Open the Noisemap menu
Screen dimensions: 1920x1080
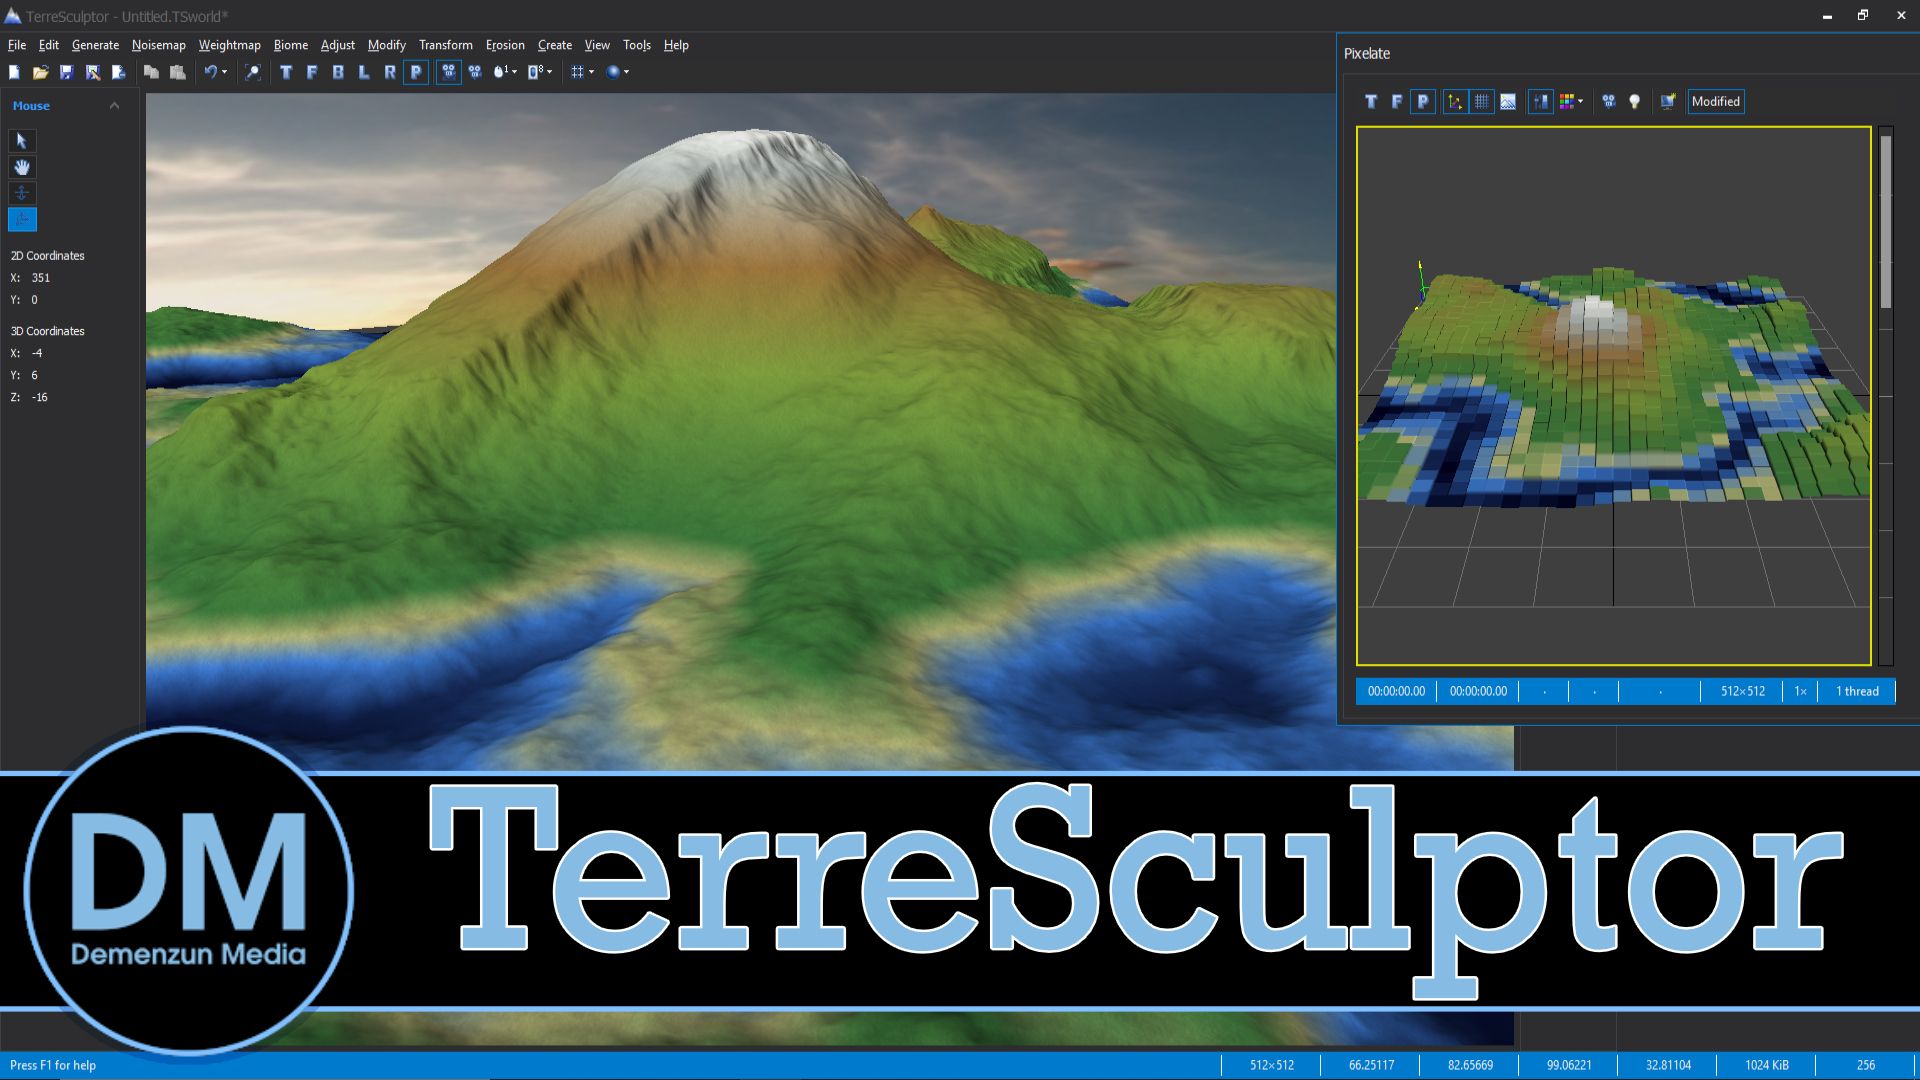coord(159,45)
